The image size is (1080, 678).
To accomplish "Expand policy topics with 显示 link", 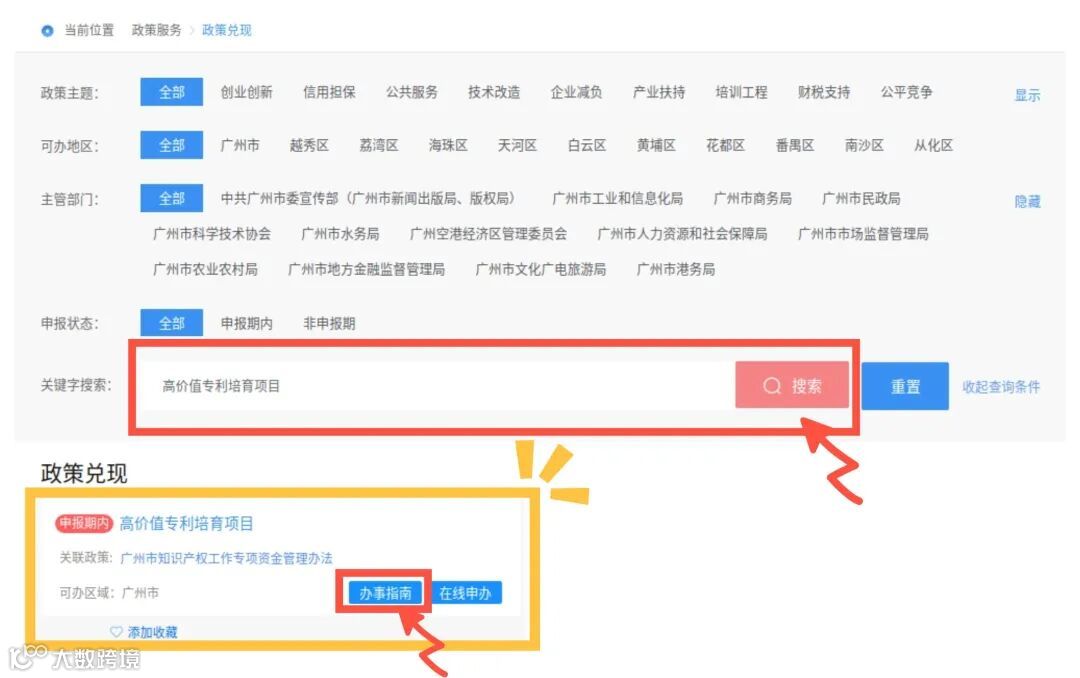I will [x=1027, y=95].
